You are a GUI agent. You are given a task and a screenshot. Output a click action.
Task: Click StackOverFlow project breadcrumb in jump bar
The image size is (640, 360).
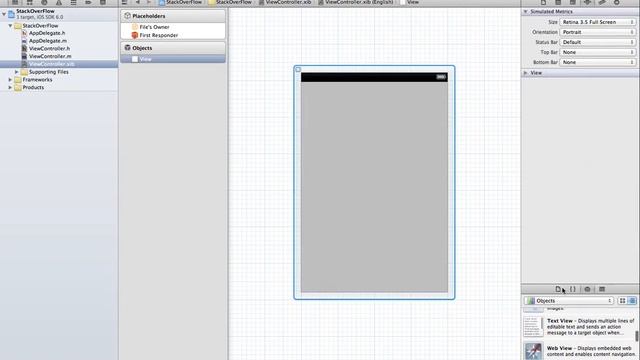click(180, 2)
